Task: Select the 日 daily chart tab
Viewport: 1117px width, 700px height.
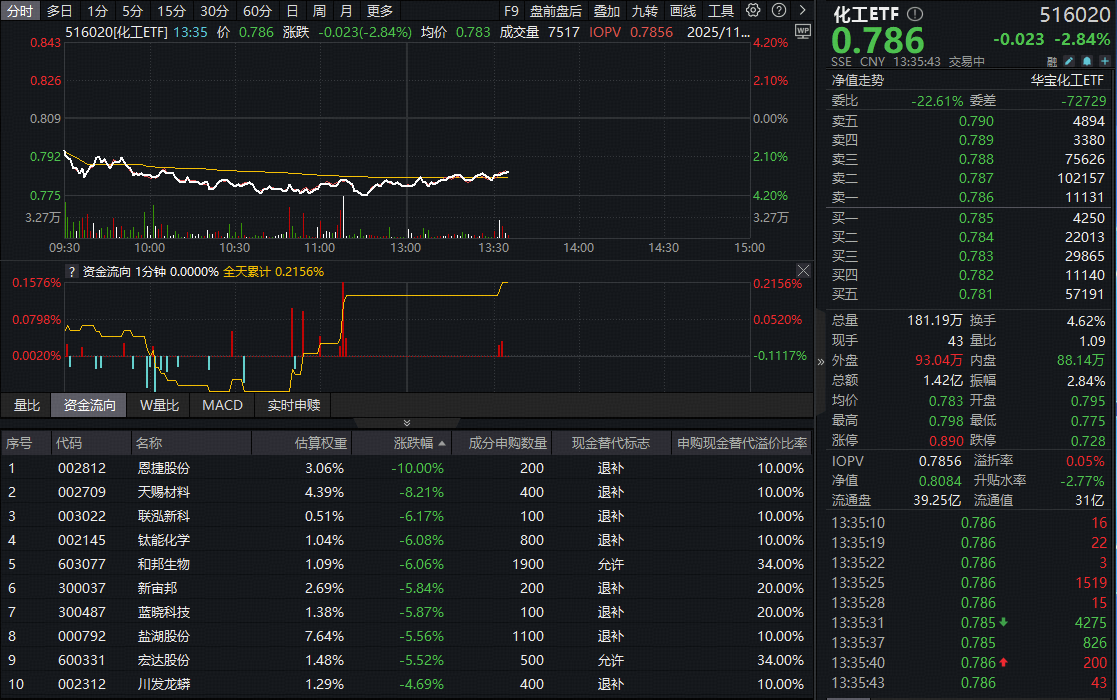Action: coord(292,11)
